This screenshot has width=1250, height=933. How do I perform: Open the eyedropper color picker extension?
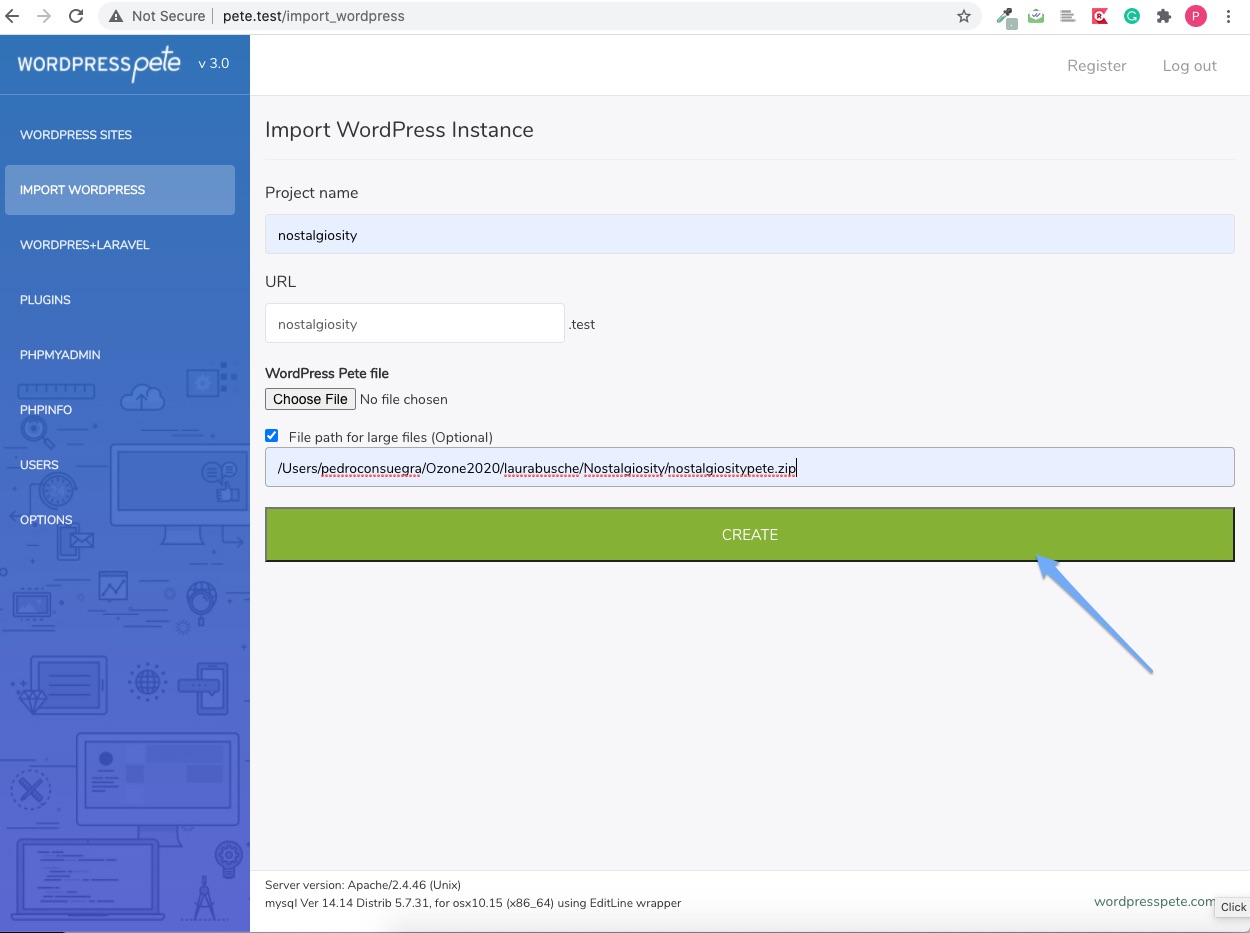[1005, 16]
